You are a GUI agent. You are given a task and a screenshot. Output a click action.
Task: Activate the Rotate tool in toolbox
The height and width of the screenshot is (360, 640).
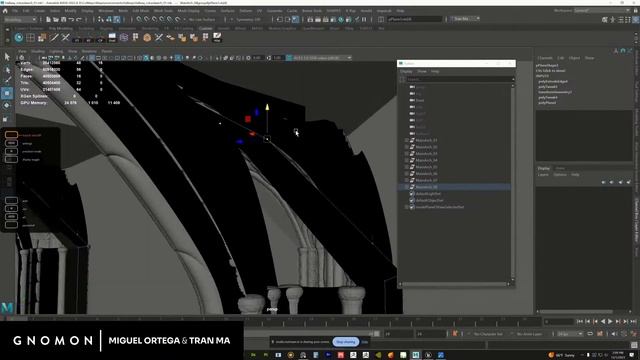pos(7,105)
